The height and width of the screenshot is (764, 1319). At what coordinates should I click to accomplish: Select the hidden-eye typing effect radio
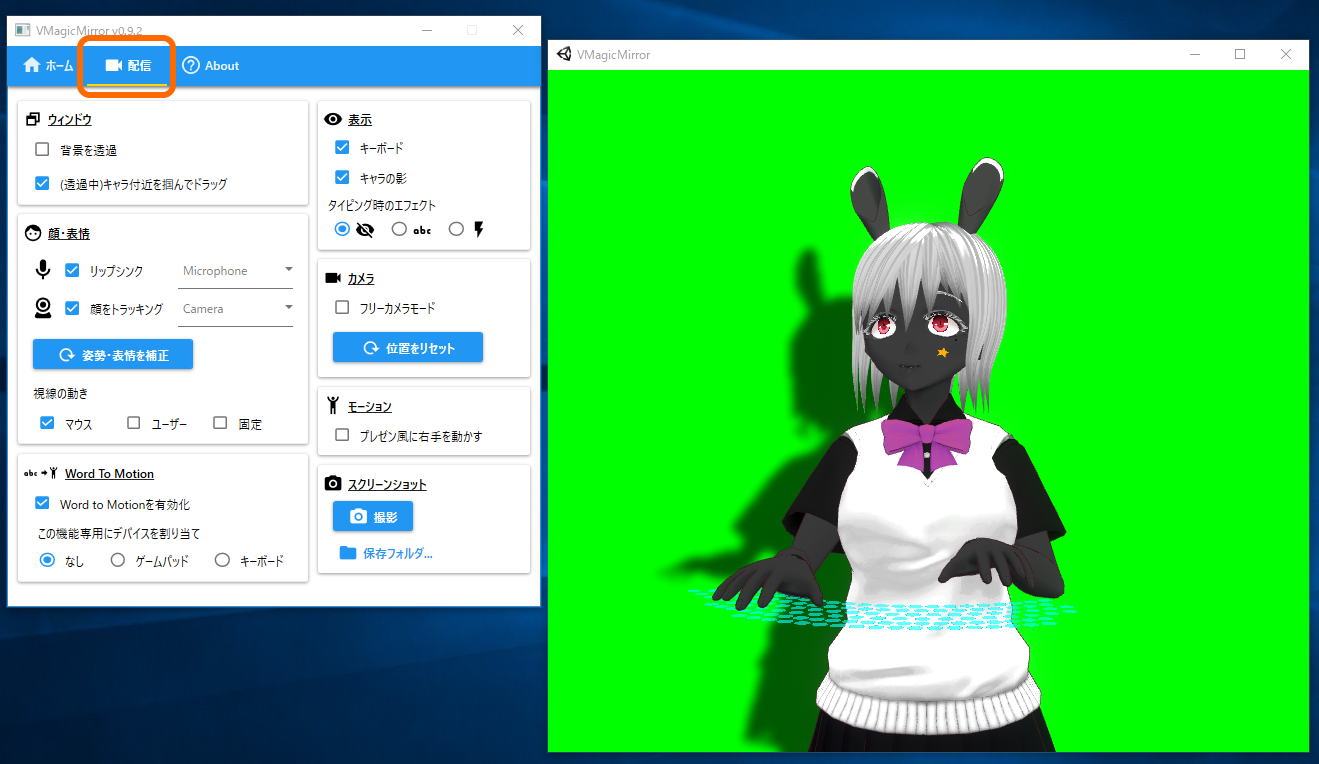click(343, 229)
